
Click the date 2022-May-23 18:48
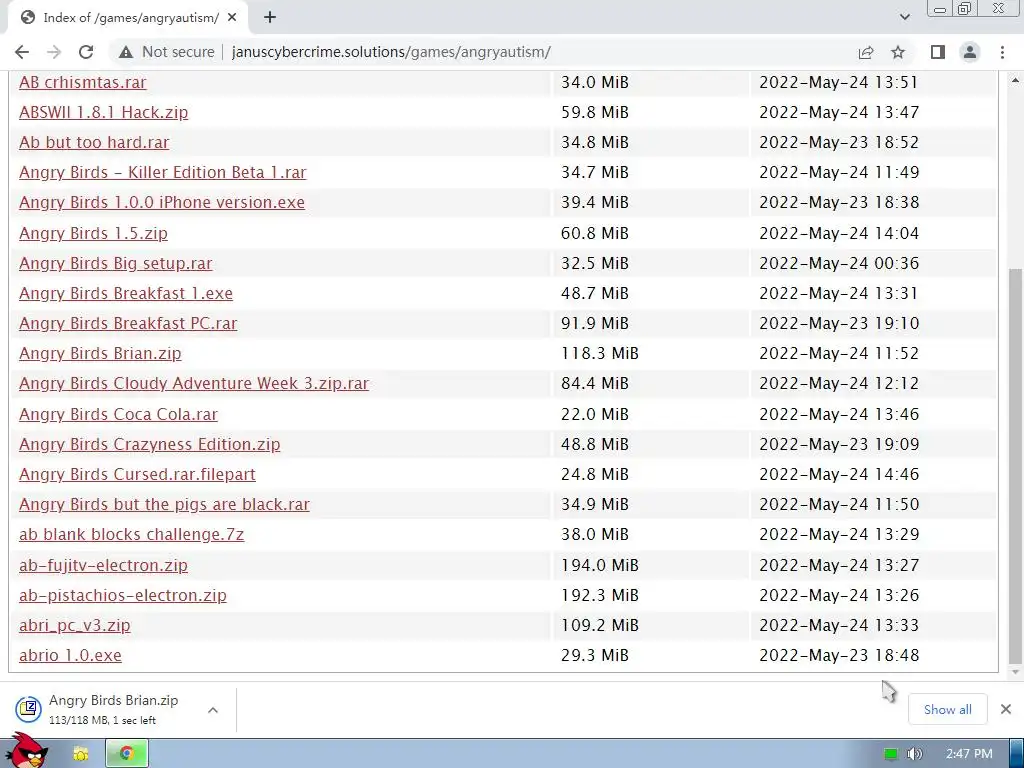tap(839, 655)
